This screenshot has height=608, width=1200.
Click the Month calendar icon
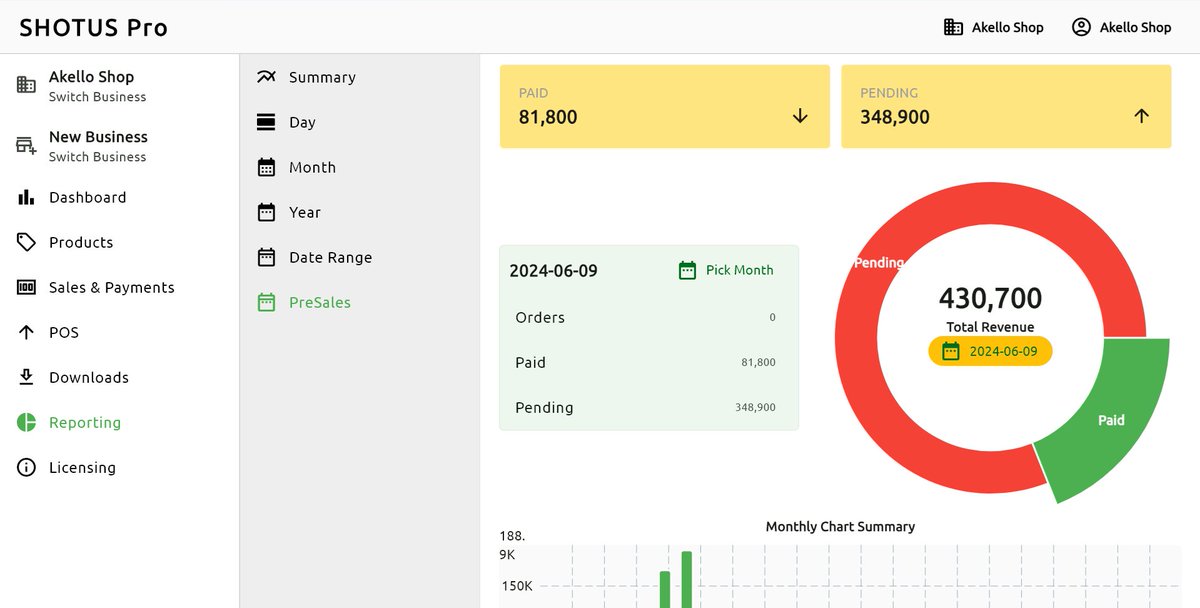(266, 167)
